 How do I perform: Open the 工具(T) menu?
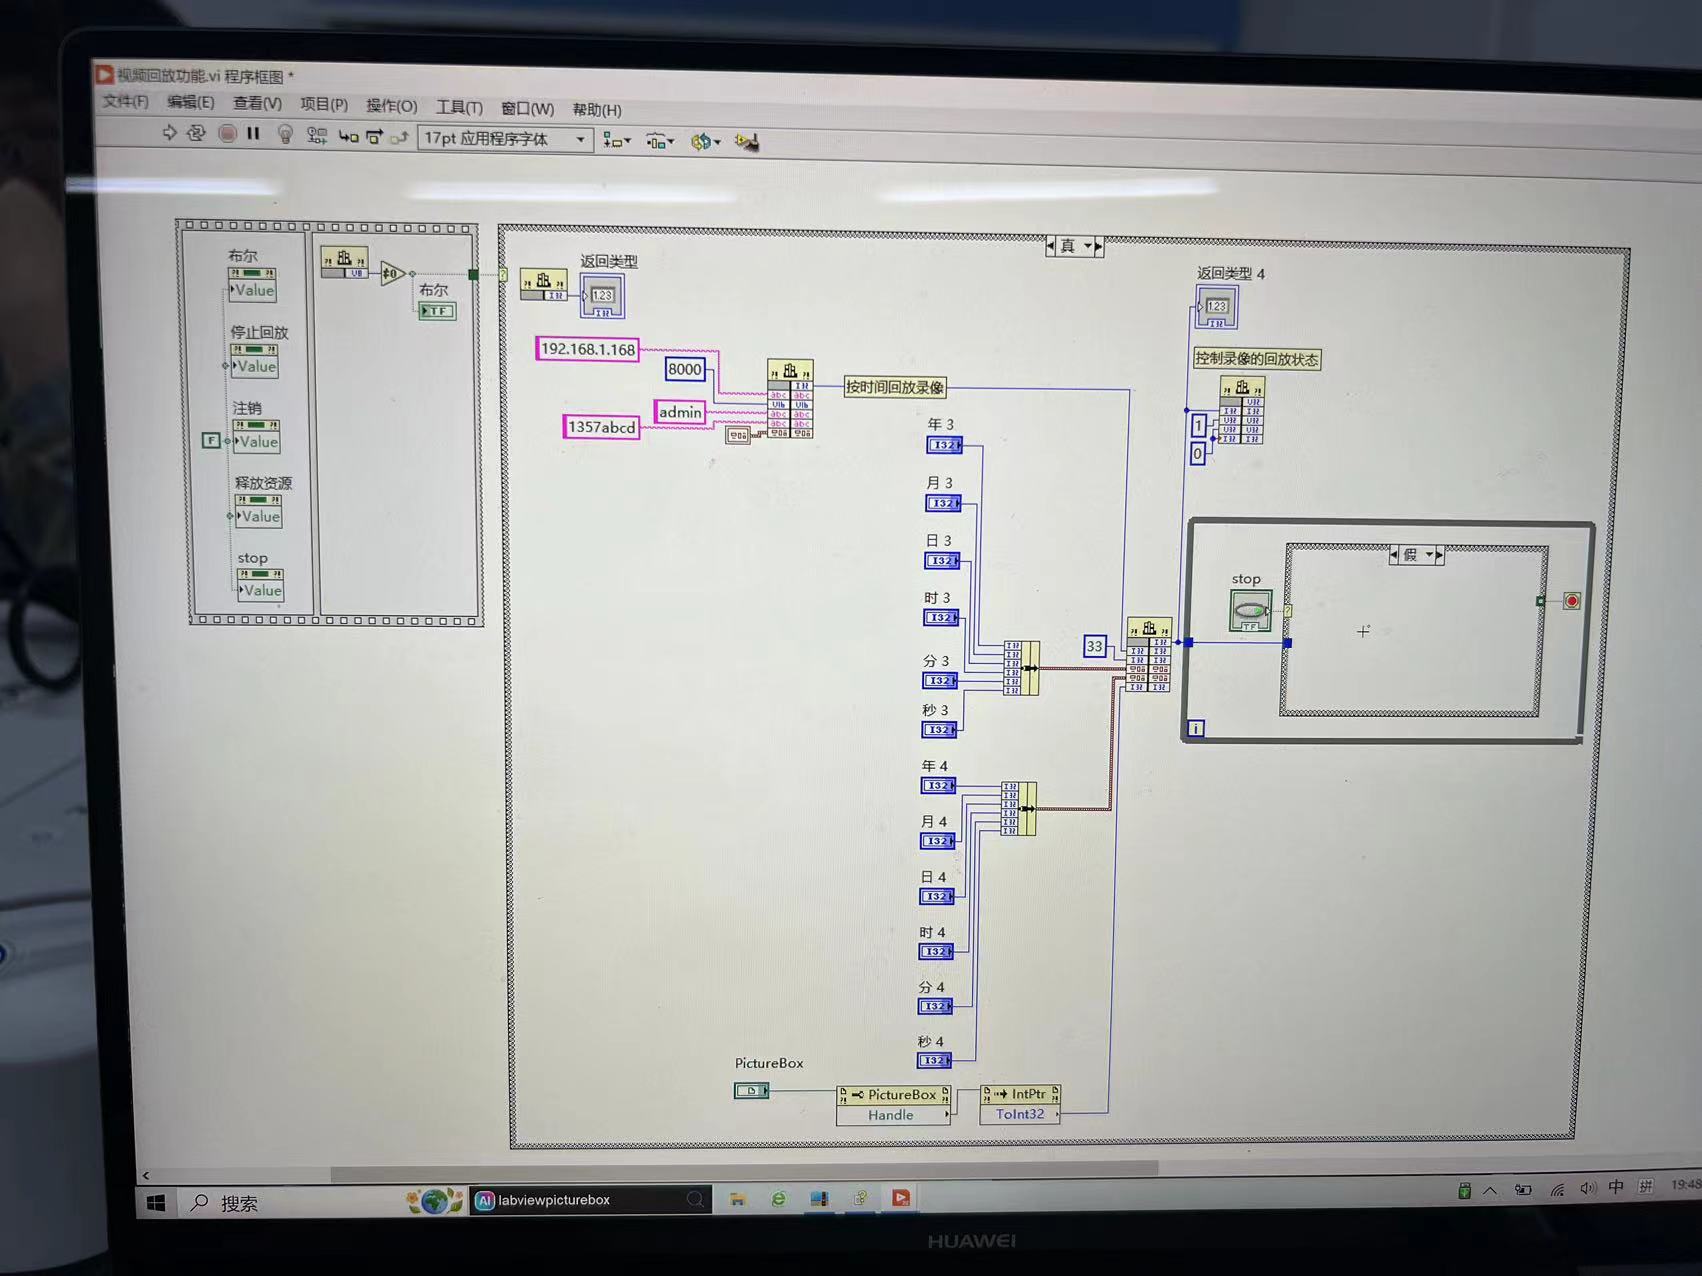point(459,107)
